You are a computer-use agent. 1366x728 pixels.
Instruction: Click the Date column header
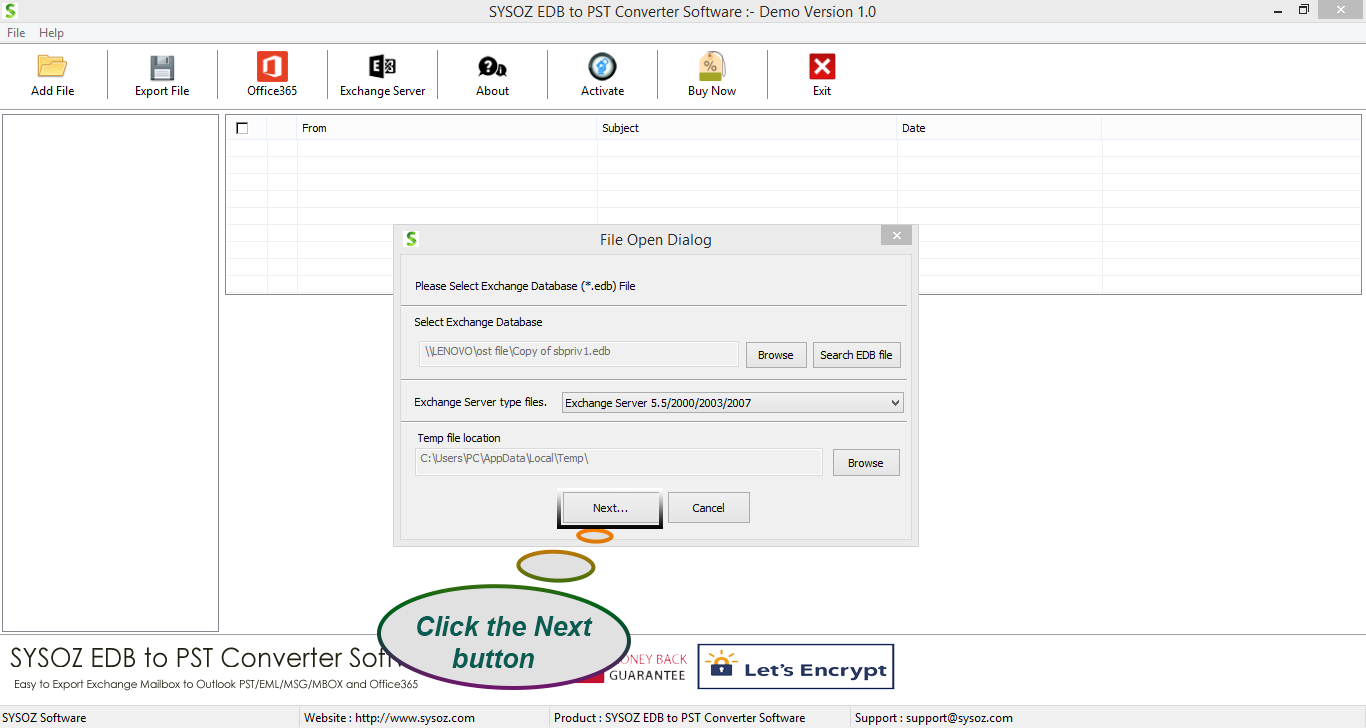point(999,128)
